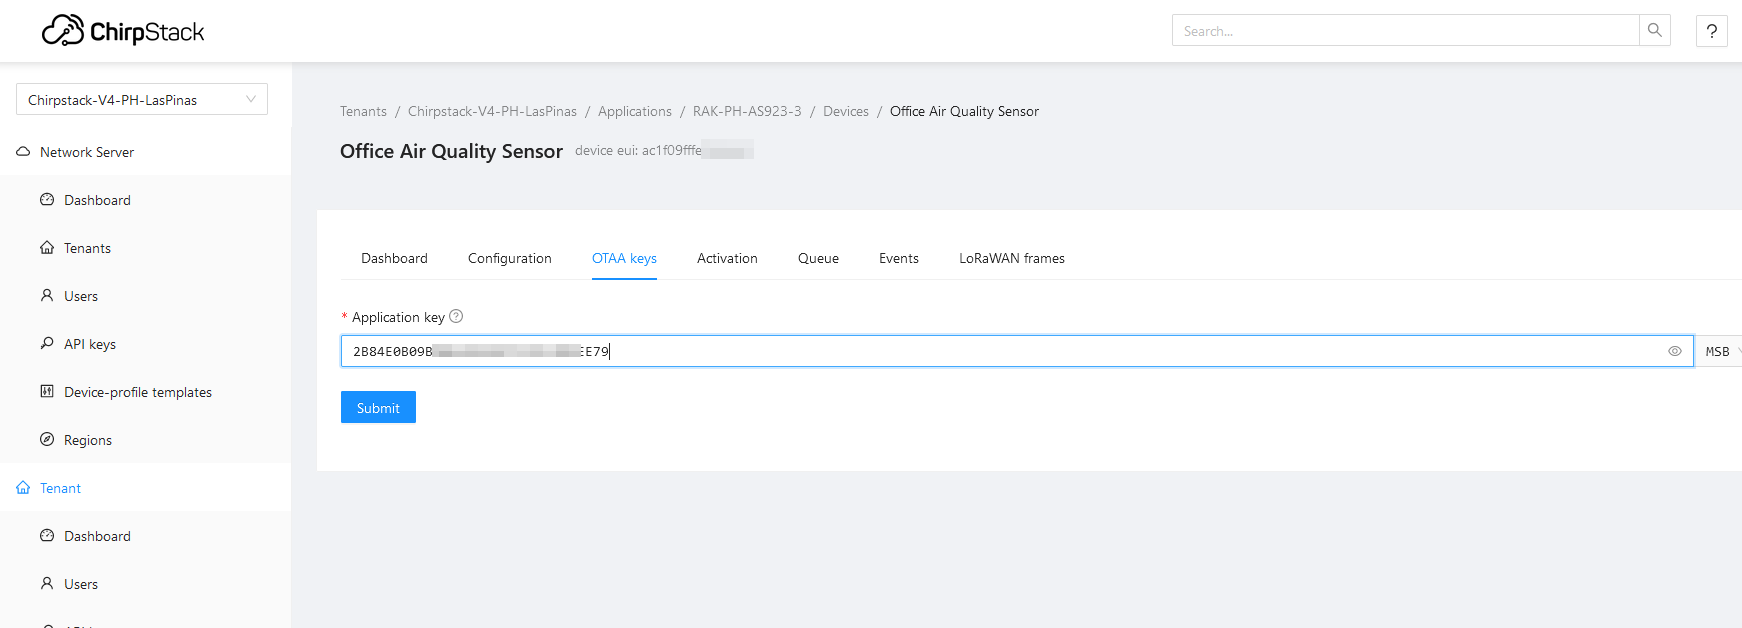Open RAK-PH-AS923-3 breadcrumb link
1742x628 pixels.
747,111
